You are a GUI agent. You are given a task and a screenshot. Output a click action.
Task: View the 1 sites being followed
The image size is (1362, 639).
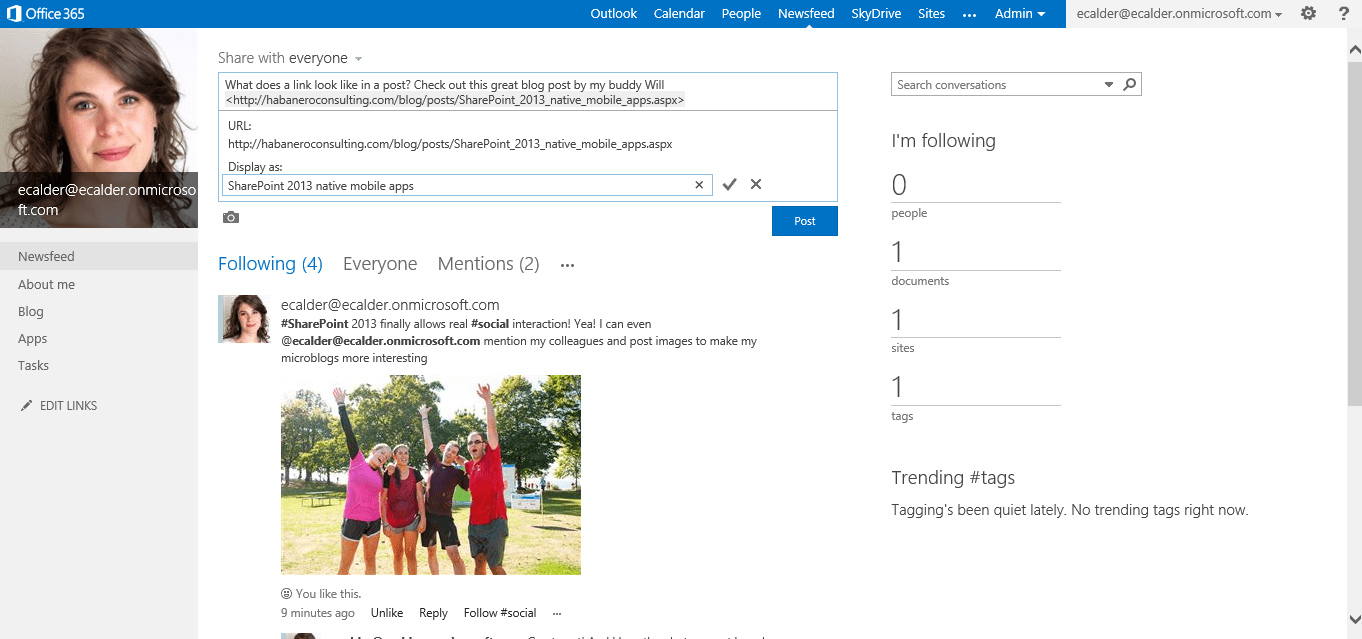(x=897, y=320)
